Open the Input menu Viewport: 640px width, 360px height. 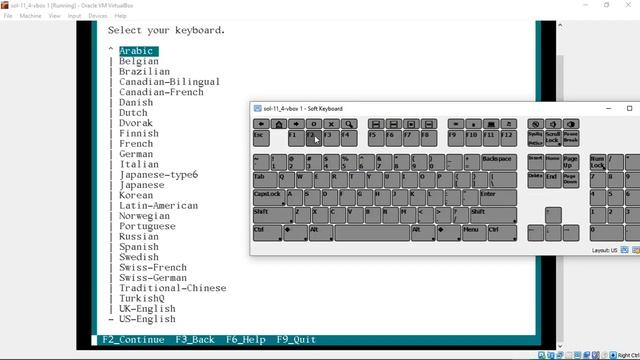click(x=74, y=16)
